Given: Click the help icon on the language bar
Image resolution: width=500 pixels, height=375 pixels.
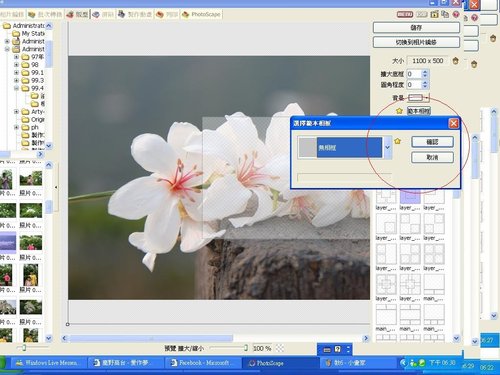Looking at the screenshot, I should (338, 349).
